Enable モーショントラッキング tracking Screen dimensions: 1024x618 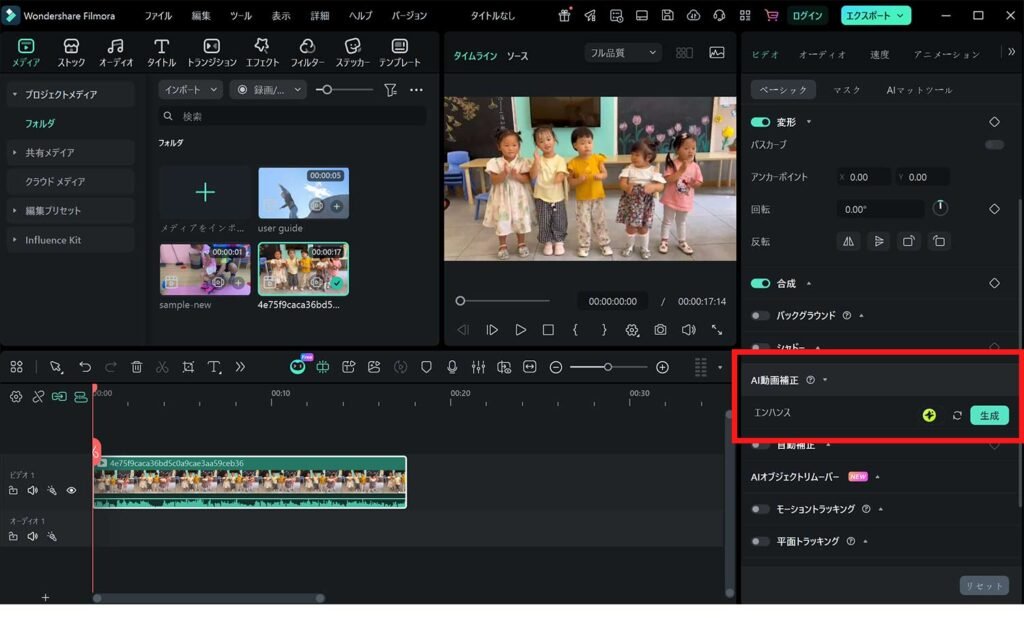coord(759,509)
